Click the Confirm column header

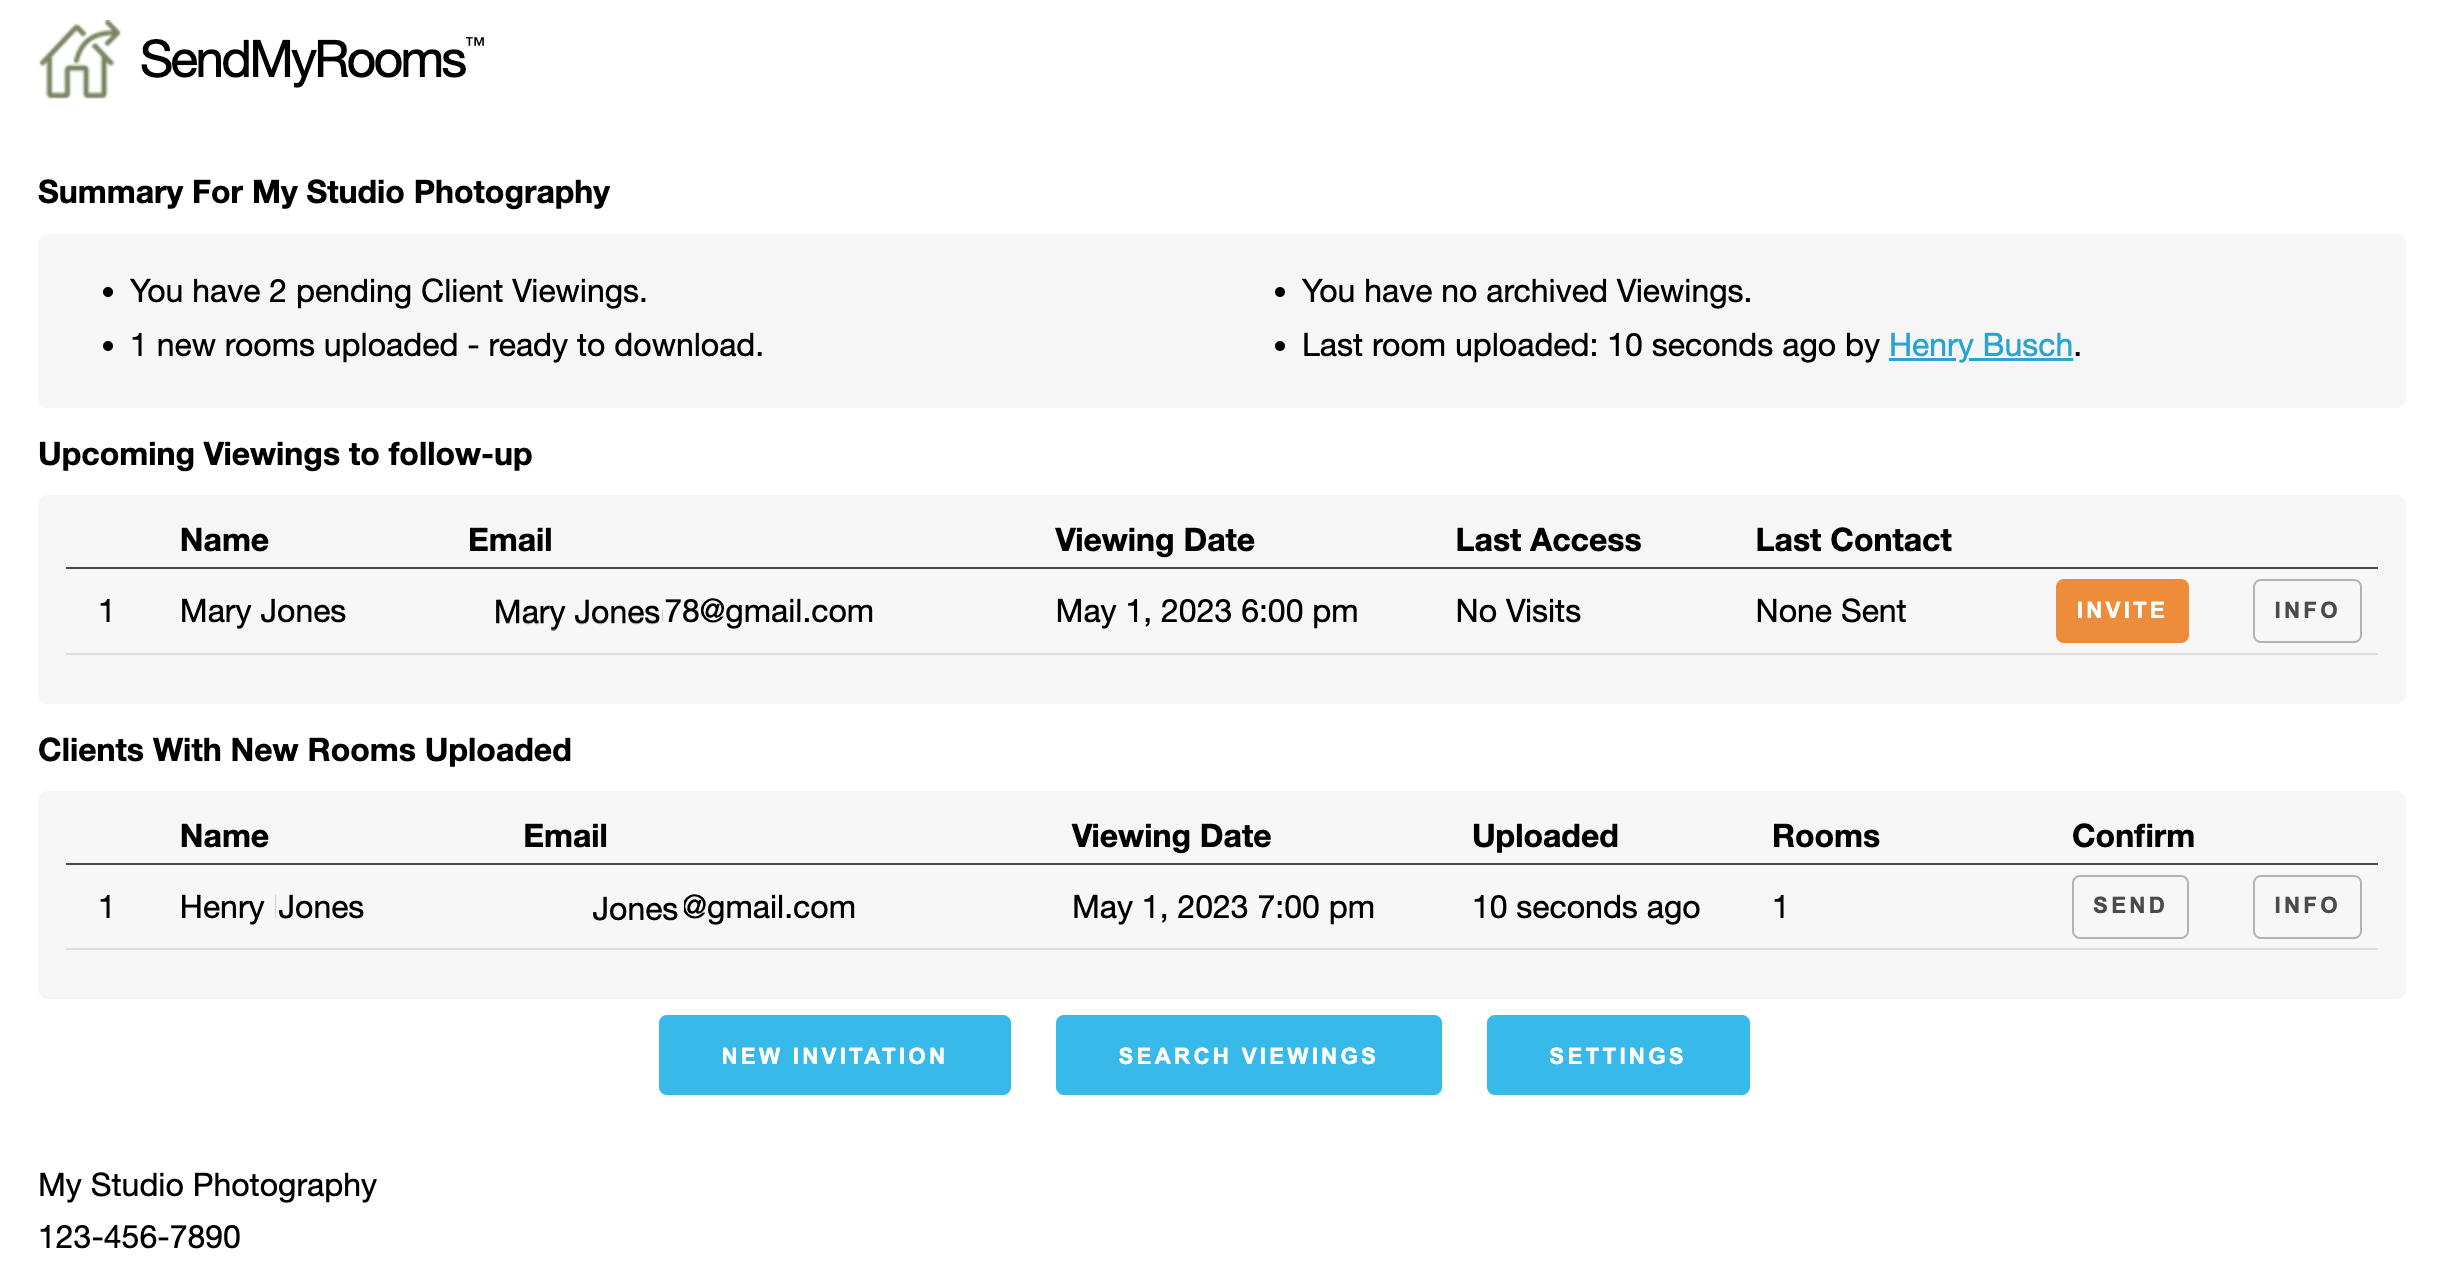point(2132,836)
